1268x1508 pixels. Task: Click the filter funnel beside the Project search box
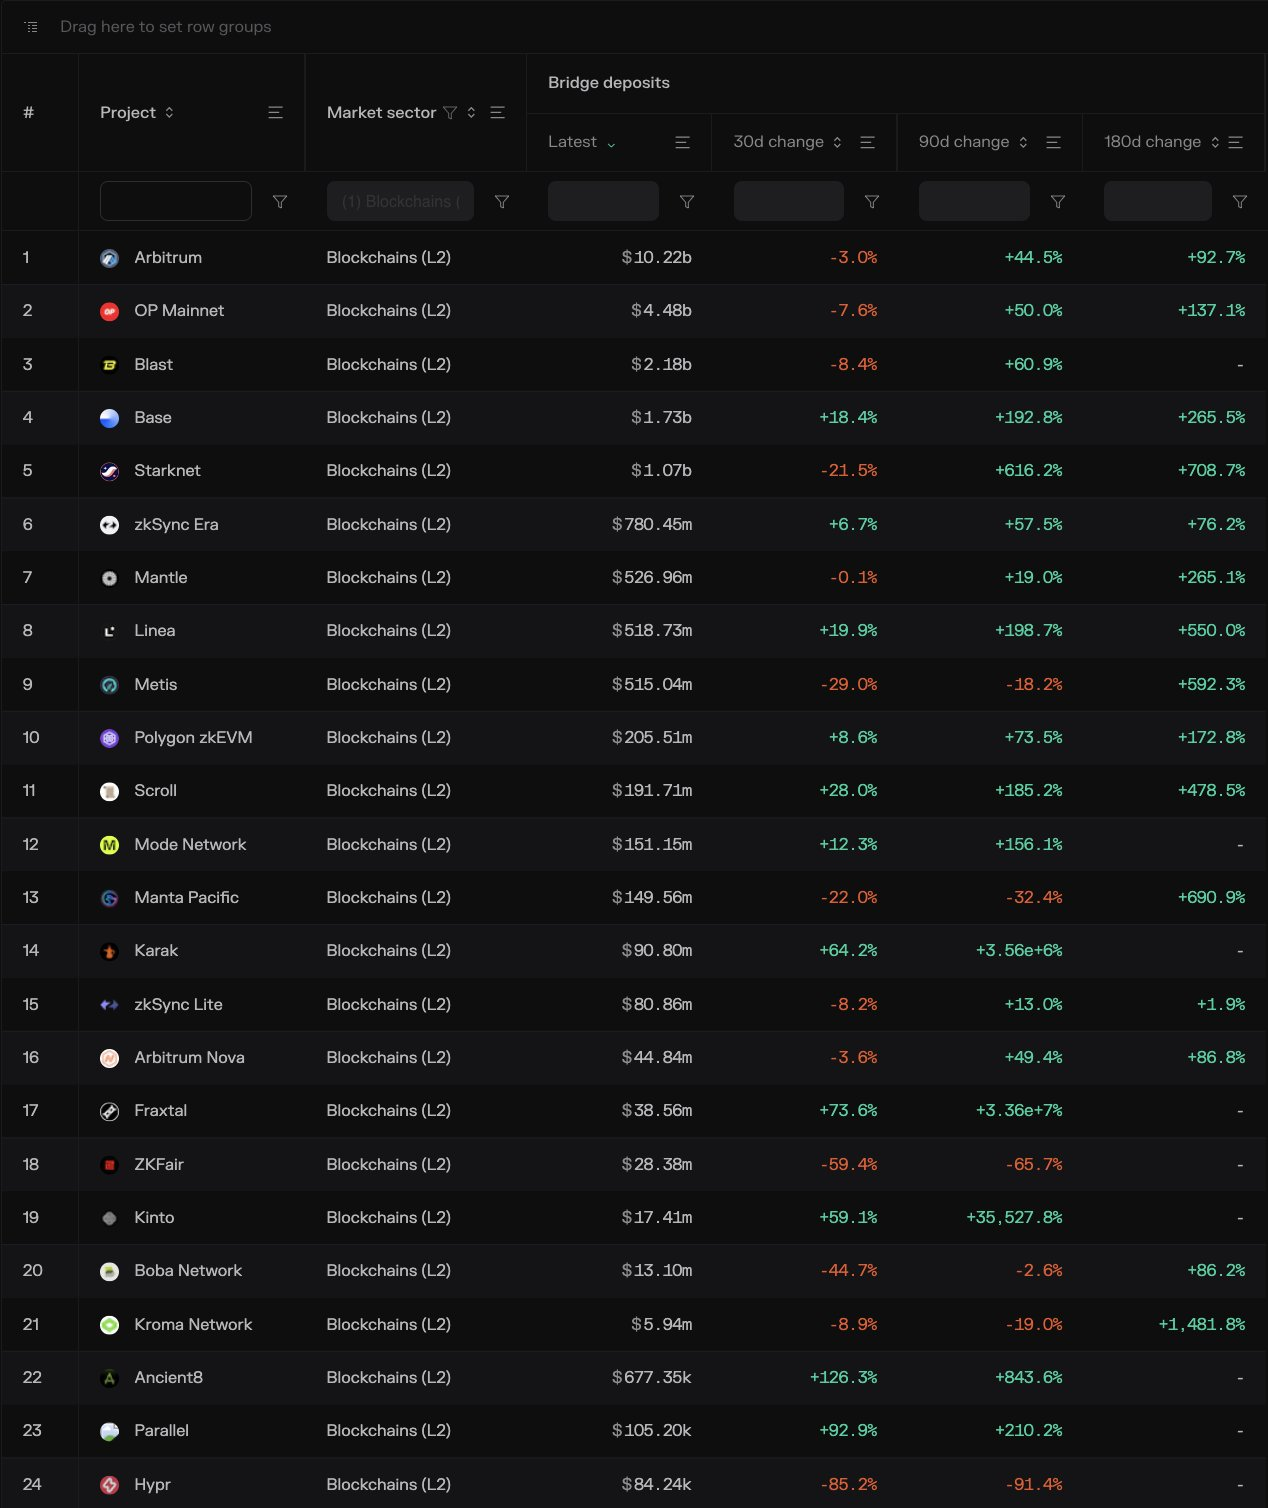click(281, 201)
